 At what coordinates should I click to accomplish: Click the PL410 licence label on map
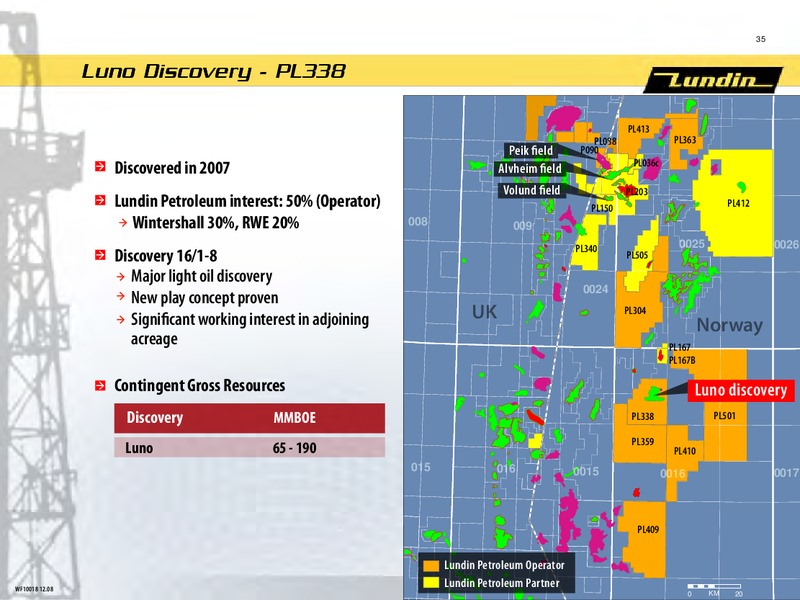(685, 451)
